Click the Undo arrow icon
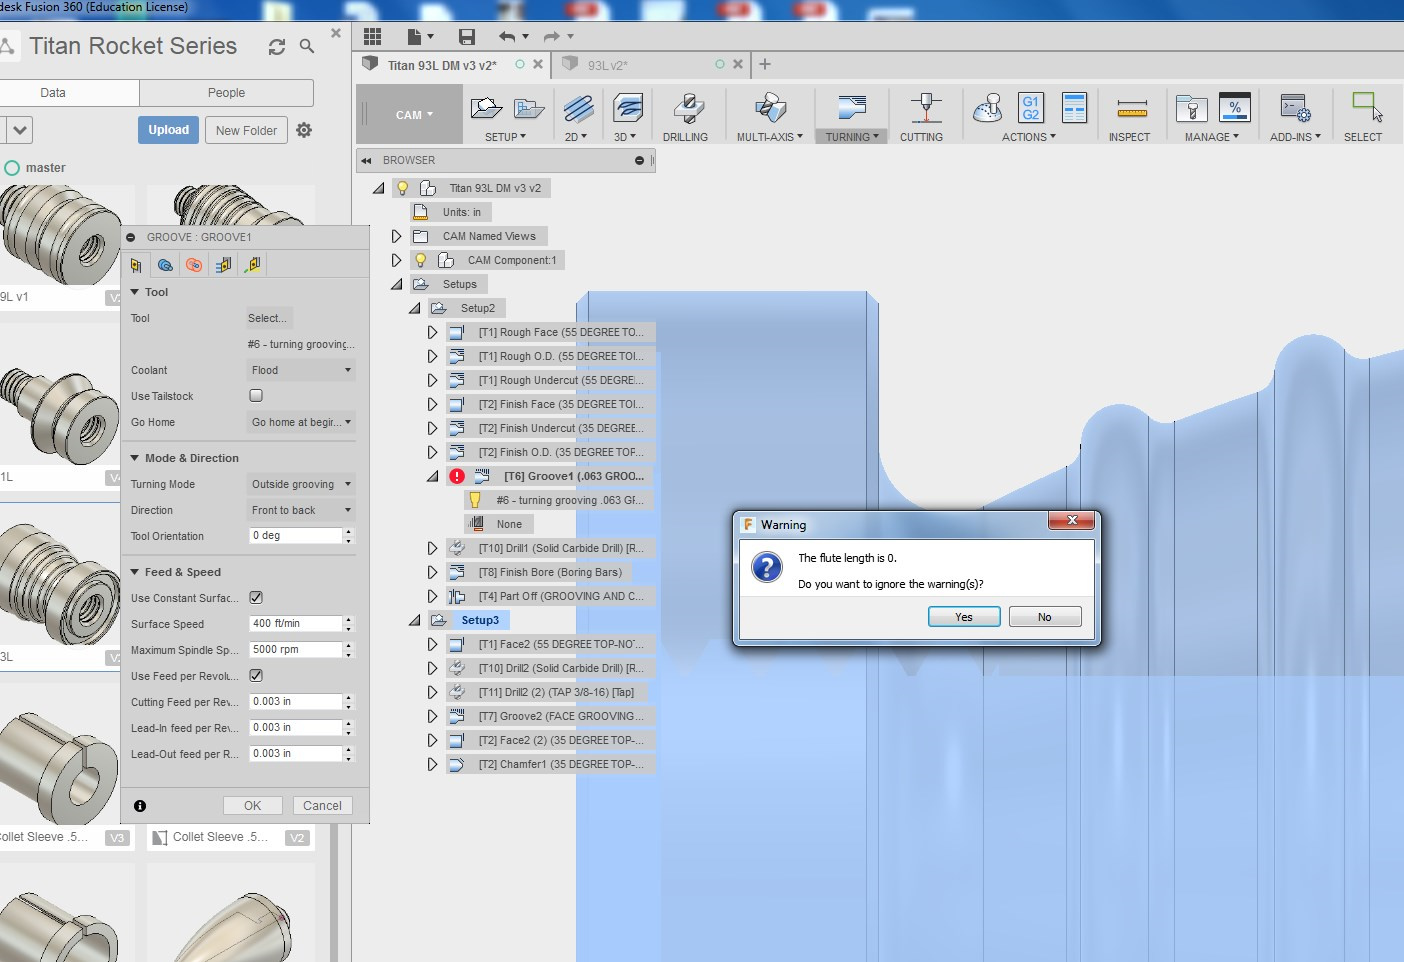The width and height of the screenshot is (1404, 962). tap(507, 37)
